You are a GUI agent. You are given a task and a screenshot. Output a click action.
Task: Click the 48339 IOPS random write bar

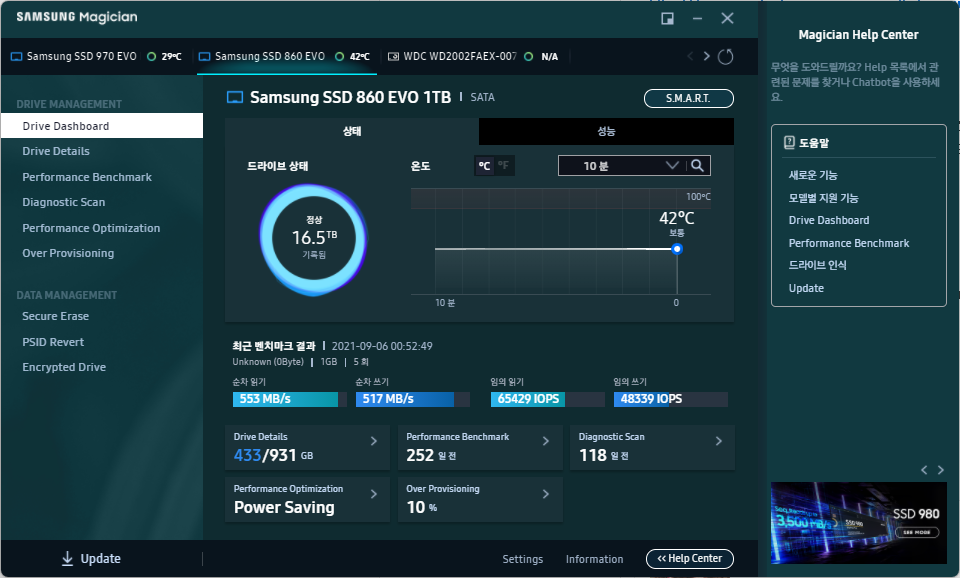click(x=670, y=399)
